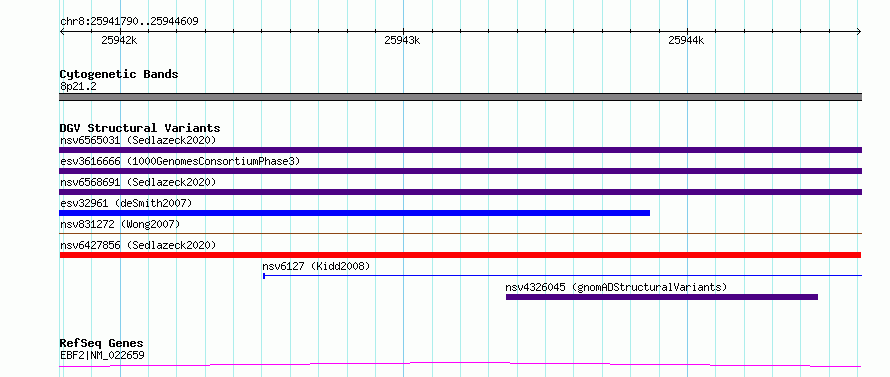Image resolution: width=890 pixels, height=377 pixels.
Task: Select the gray 8p21.2 band bar
Action: (460, 97)
